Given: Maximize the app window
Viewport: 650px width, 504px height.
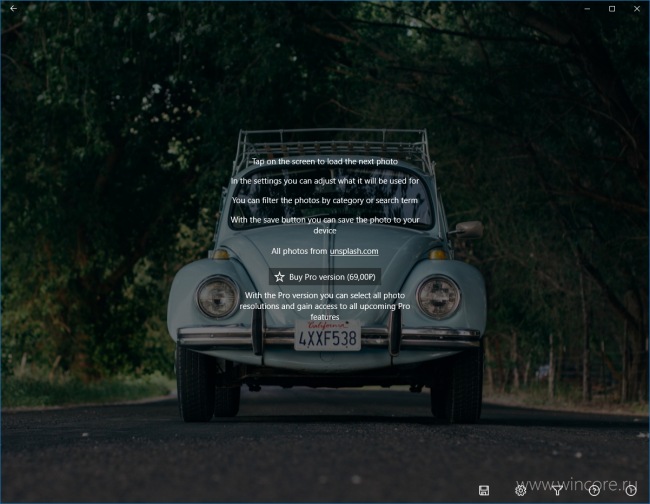Looking at the screenshot, I should click(x=612, y=9).
